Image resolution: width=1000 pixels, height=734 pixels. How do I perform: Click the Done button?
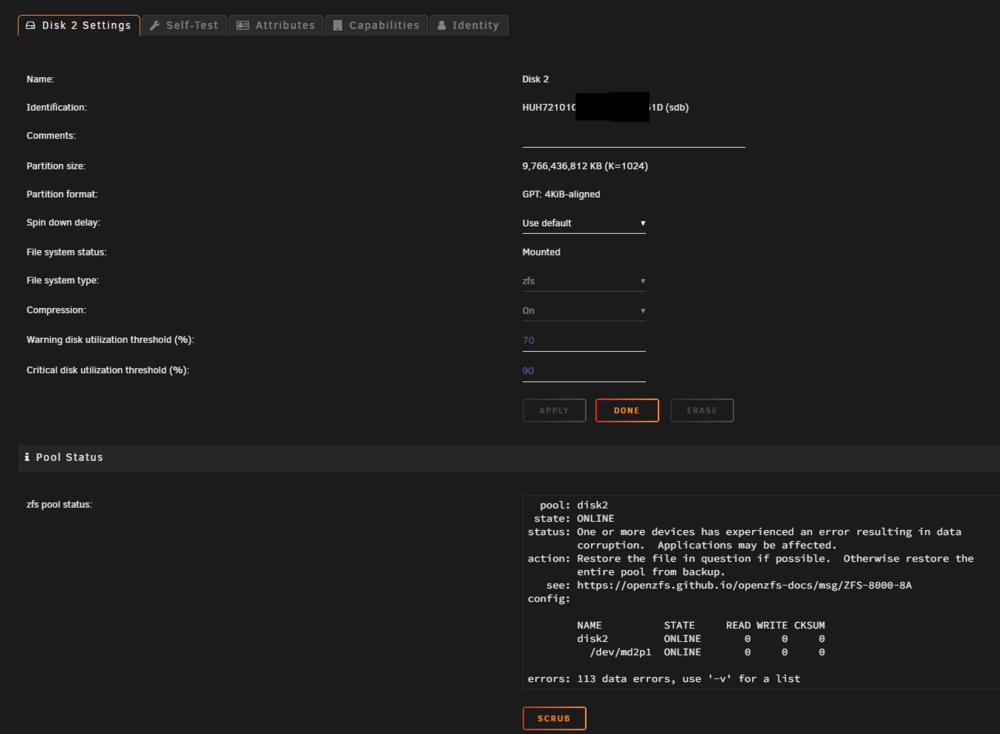tap(627, 411)
